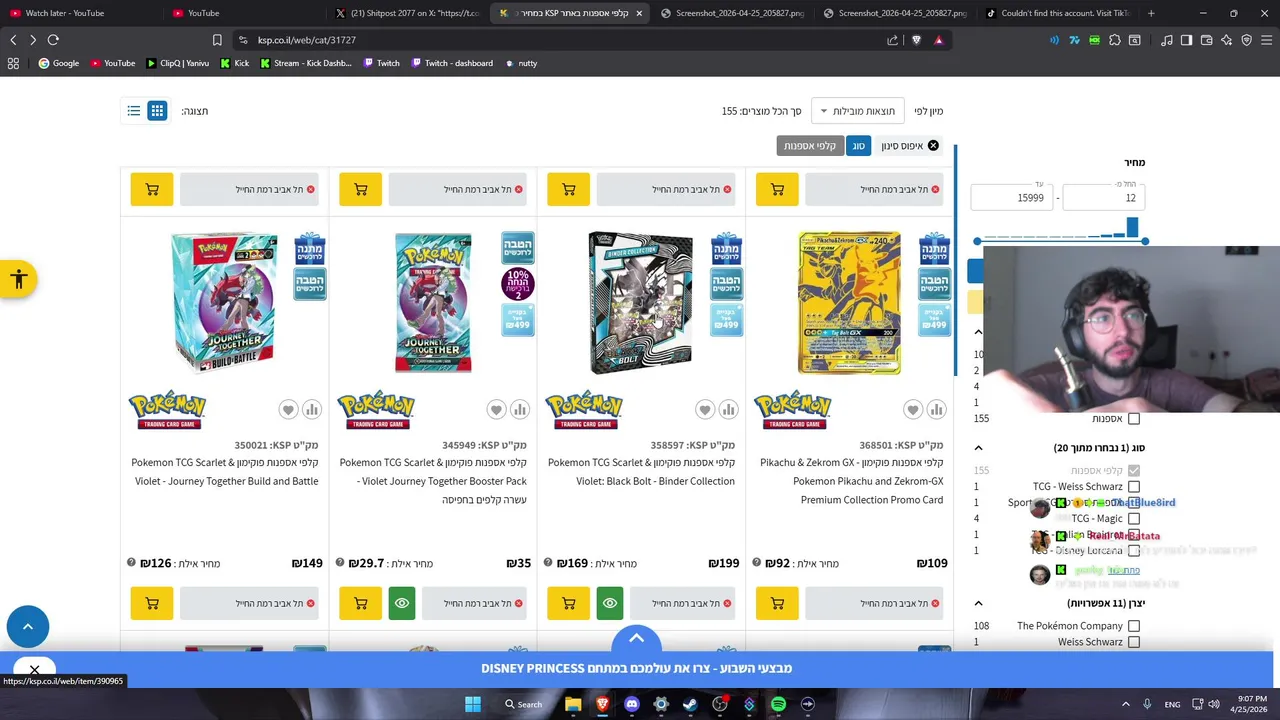Click up-chevron above Disney Princess banner
The height and width of the screenshot is (720, 1280).
[636, 637]
